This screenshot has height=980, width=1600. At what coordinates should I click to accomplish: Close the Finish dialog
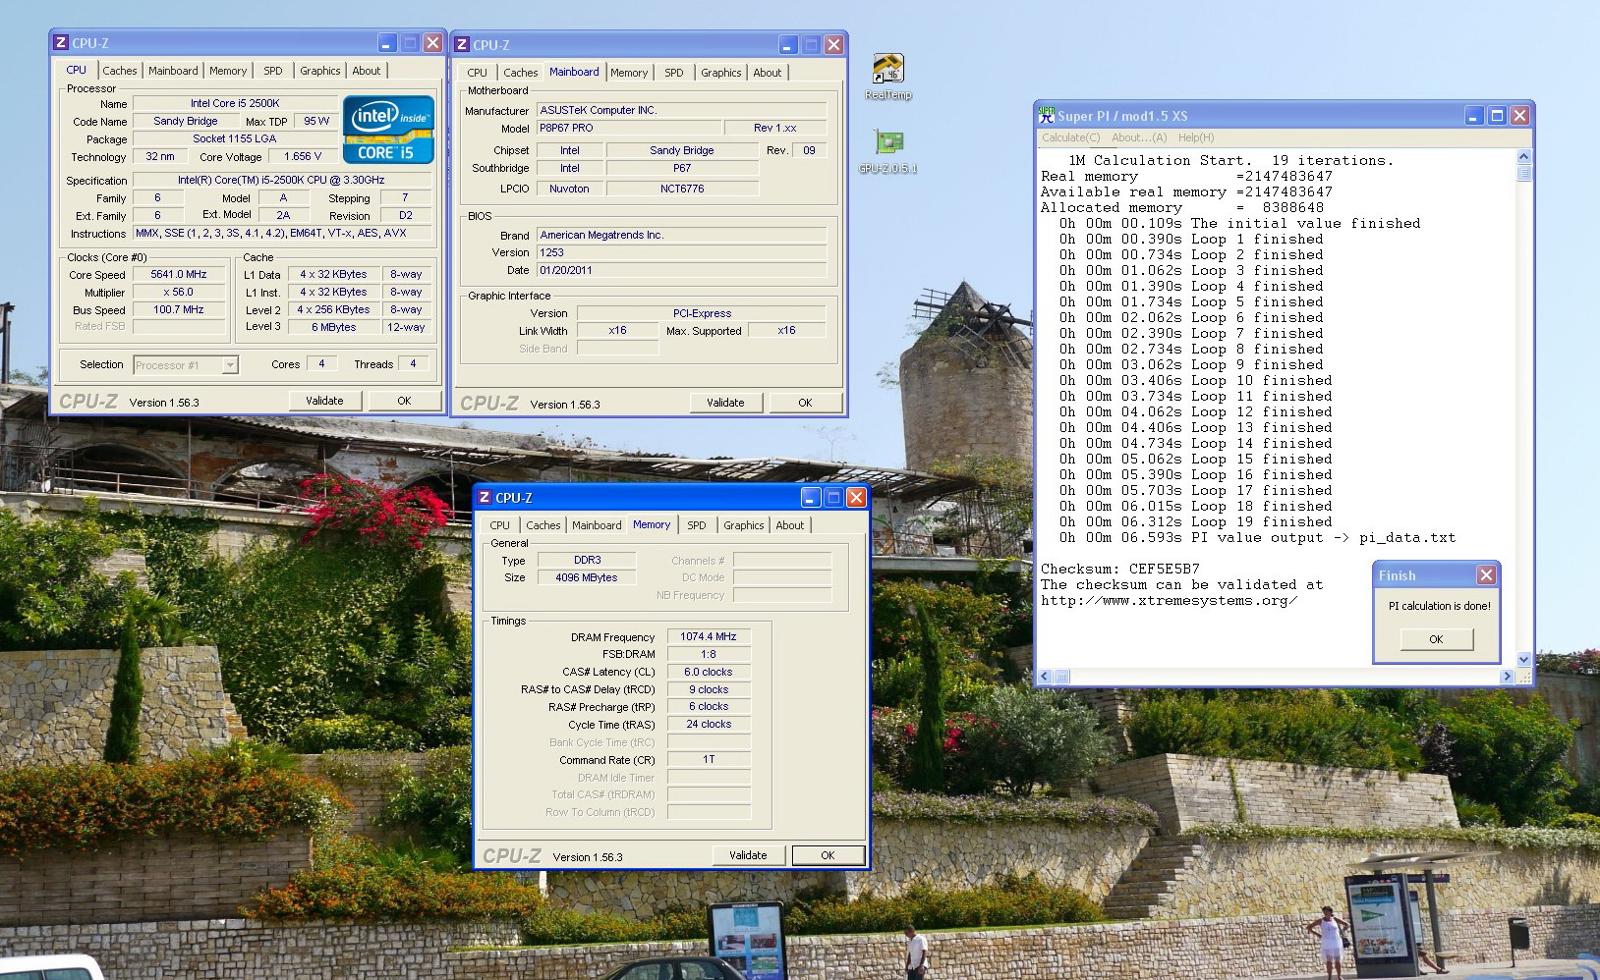[1486, 575]
